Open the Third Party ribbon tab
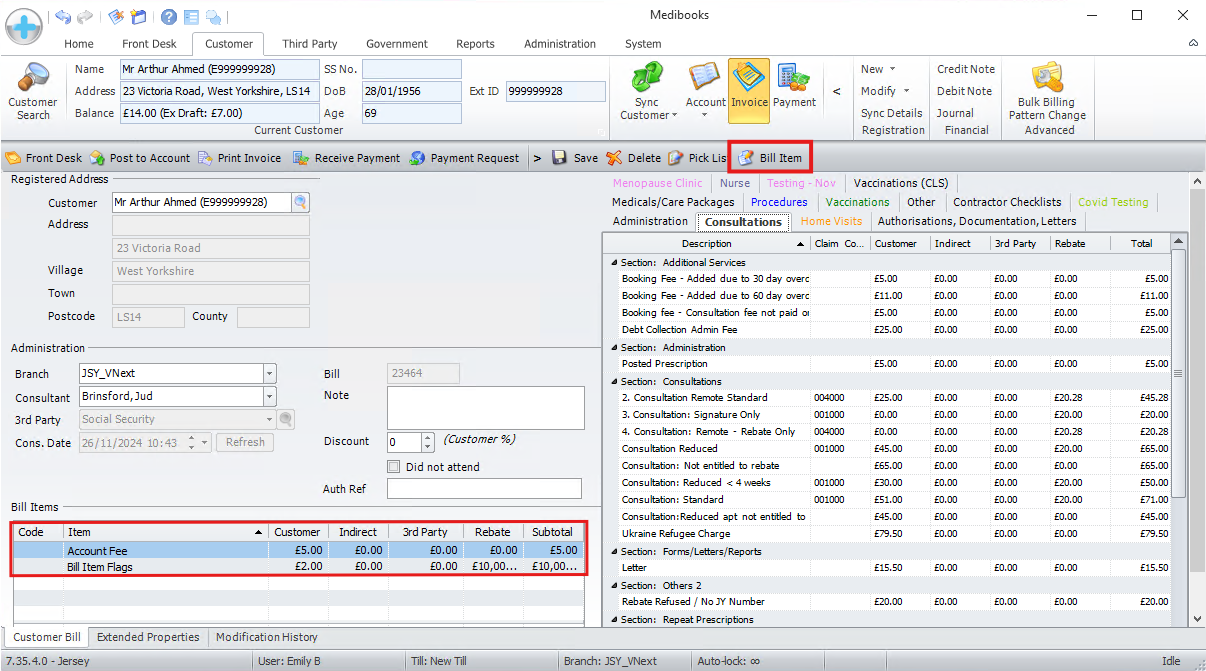This screenshot has width=1206, height=671. pos(309,44)
